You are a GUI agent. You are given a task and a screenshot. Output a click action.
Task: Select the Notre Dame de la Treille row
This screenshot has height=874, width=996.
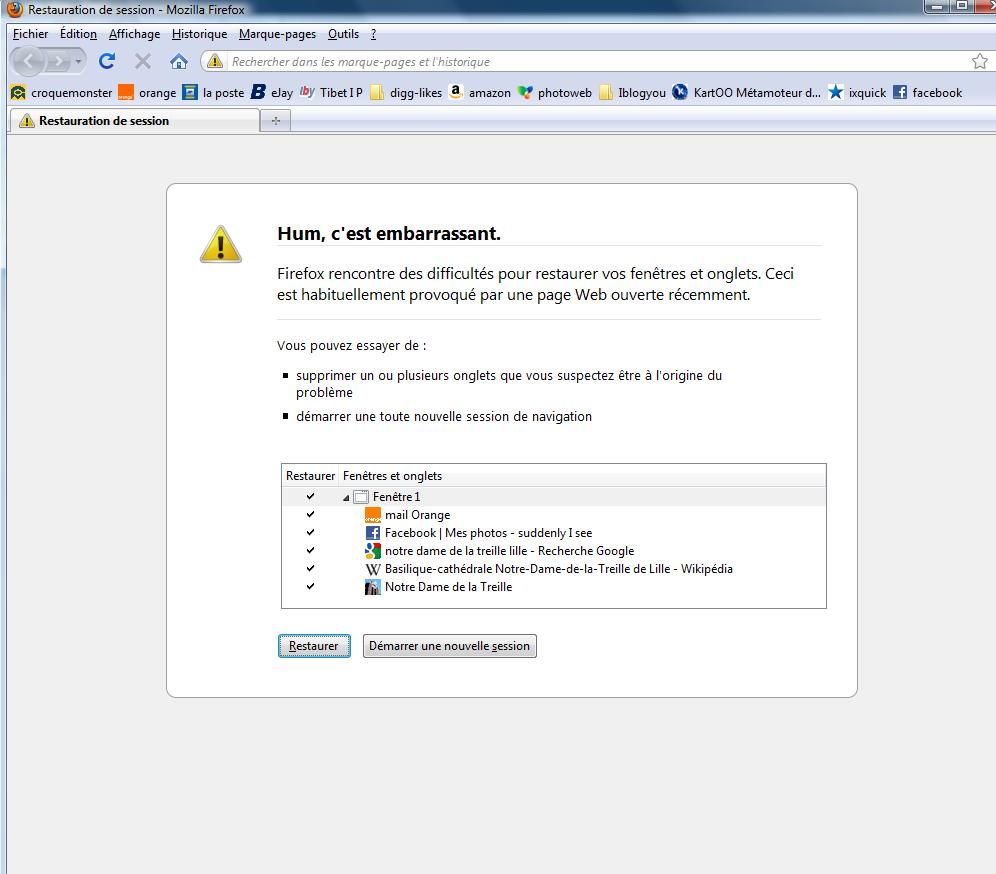point(553,587)
